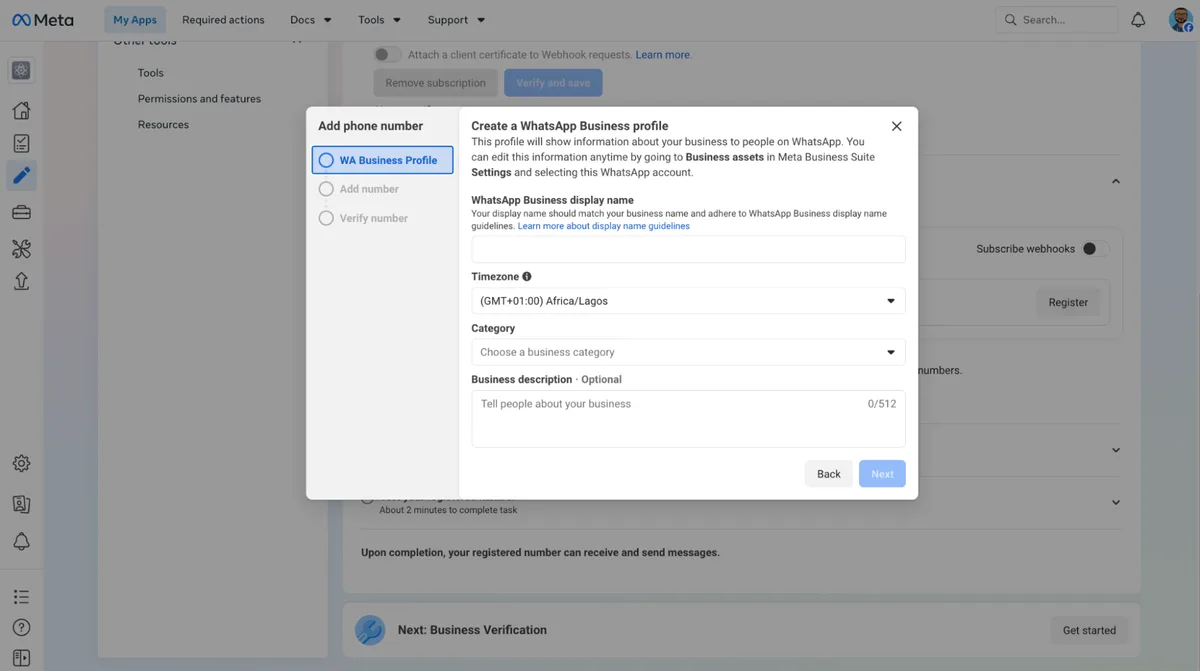
Task: Click Get started for Business Verification
Action: coord(1089,630)
